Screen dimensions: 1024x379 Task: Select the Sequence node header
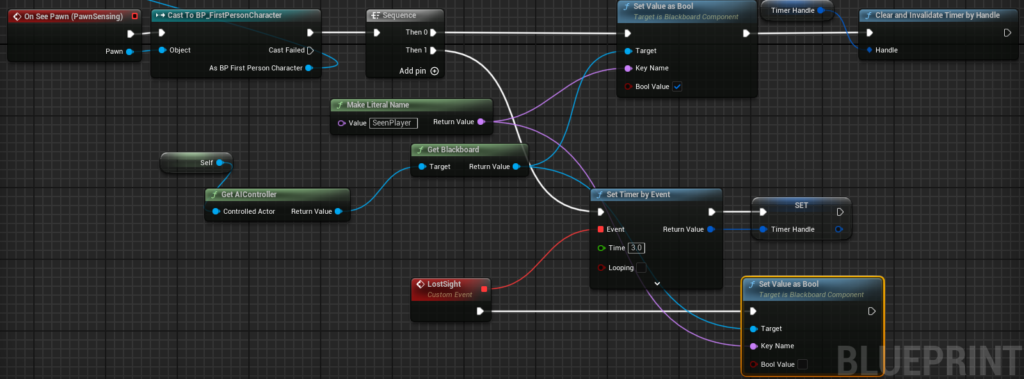pos(405,16)
